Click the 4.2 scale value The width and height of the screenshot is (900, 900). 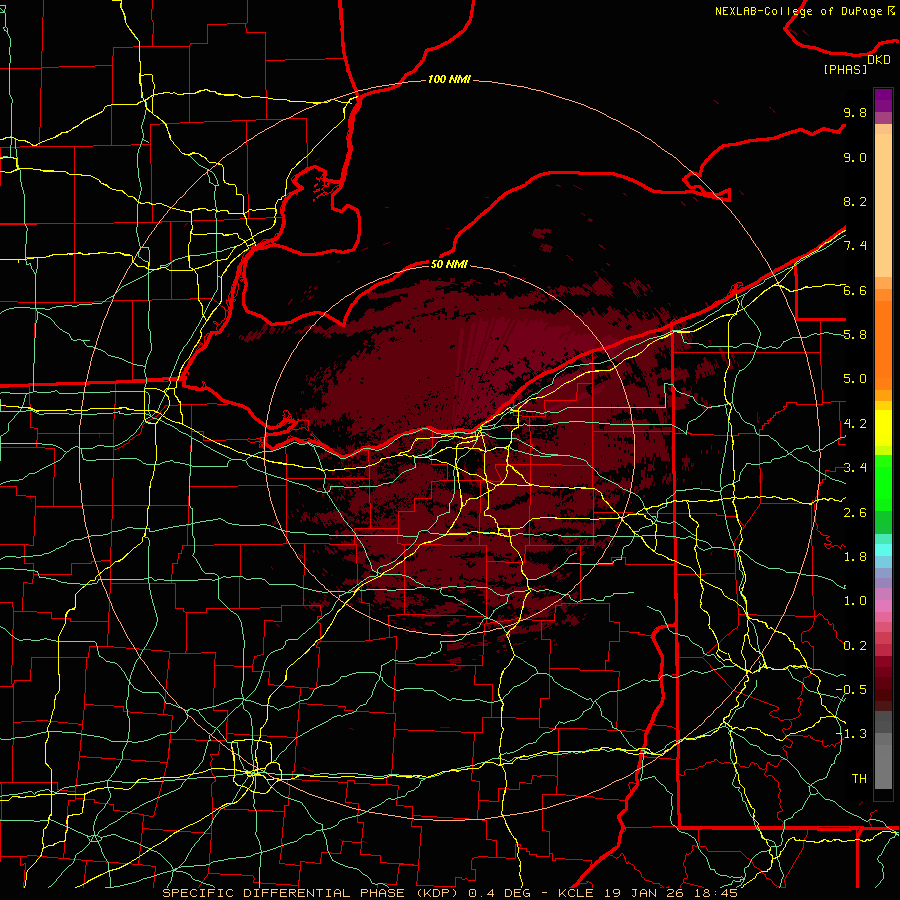click(x=855, y=424)
